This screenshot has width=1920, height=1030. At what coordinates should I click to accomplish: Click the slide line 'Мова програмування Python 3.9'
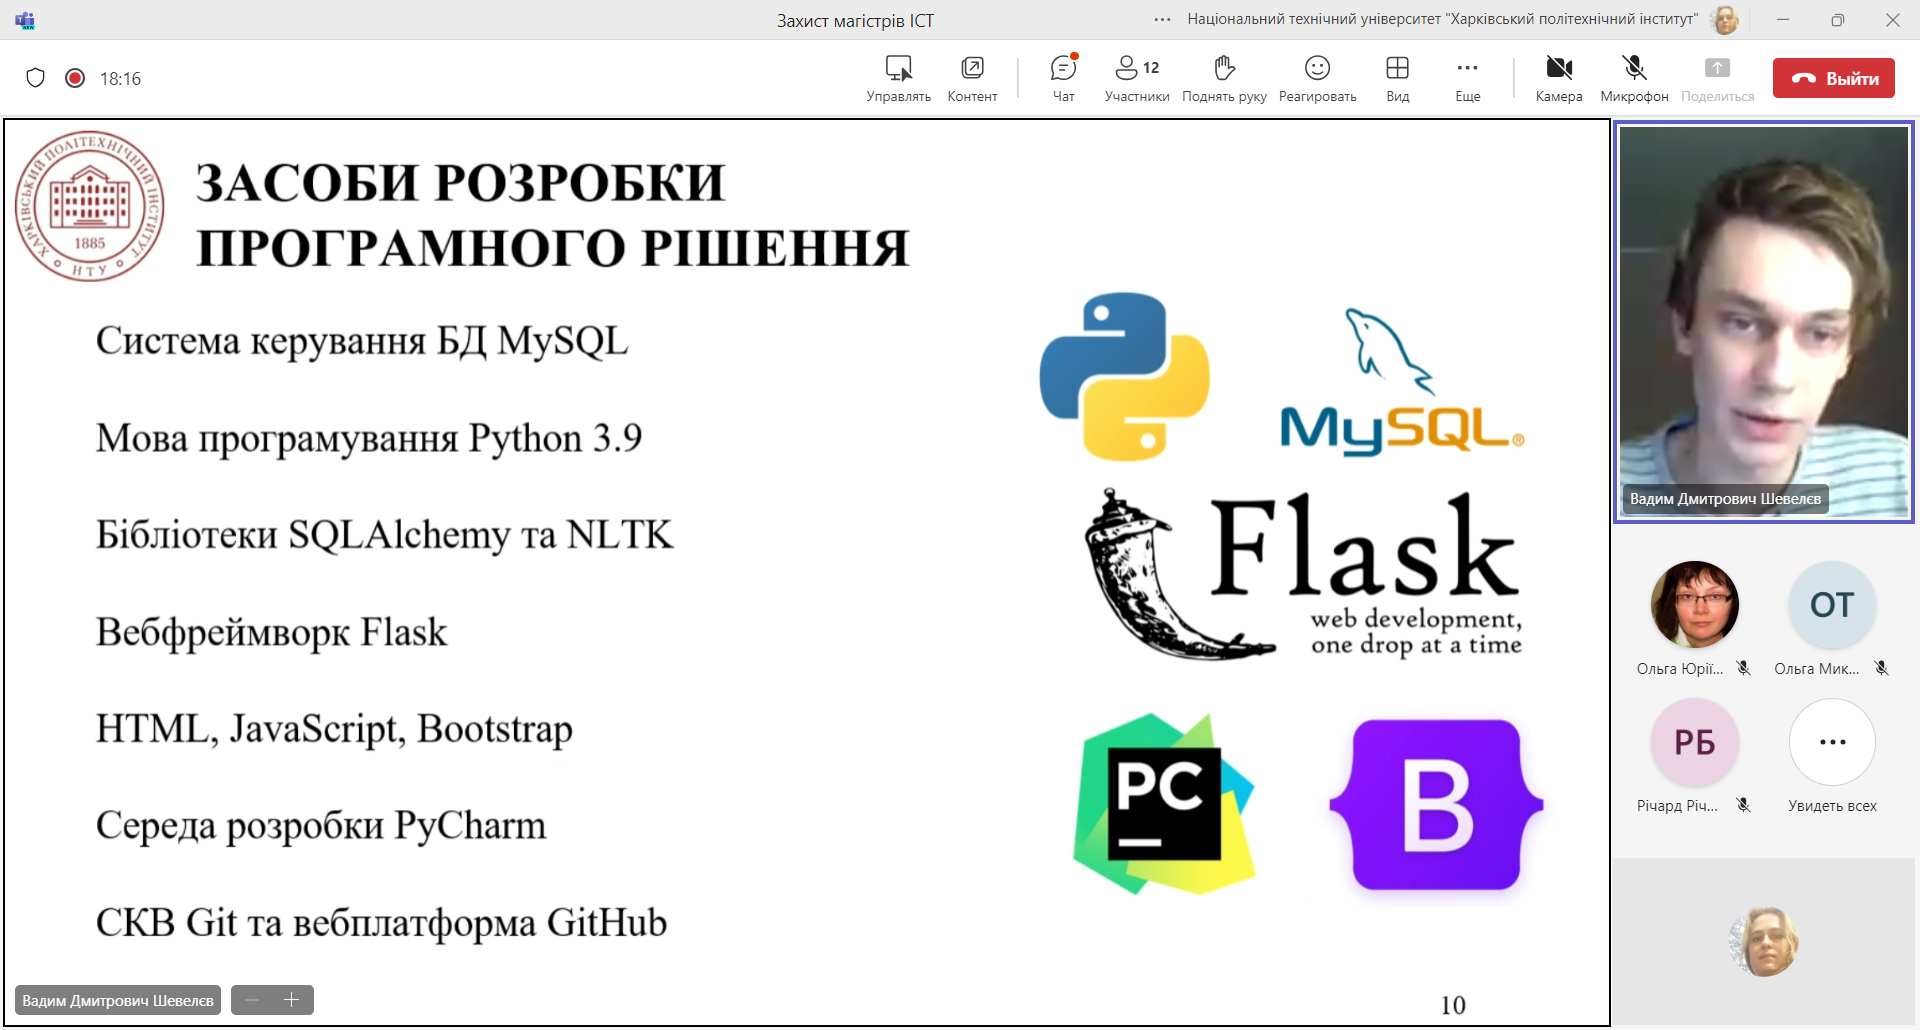[x=369, y=438]
